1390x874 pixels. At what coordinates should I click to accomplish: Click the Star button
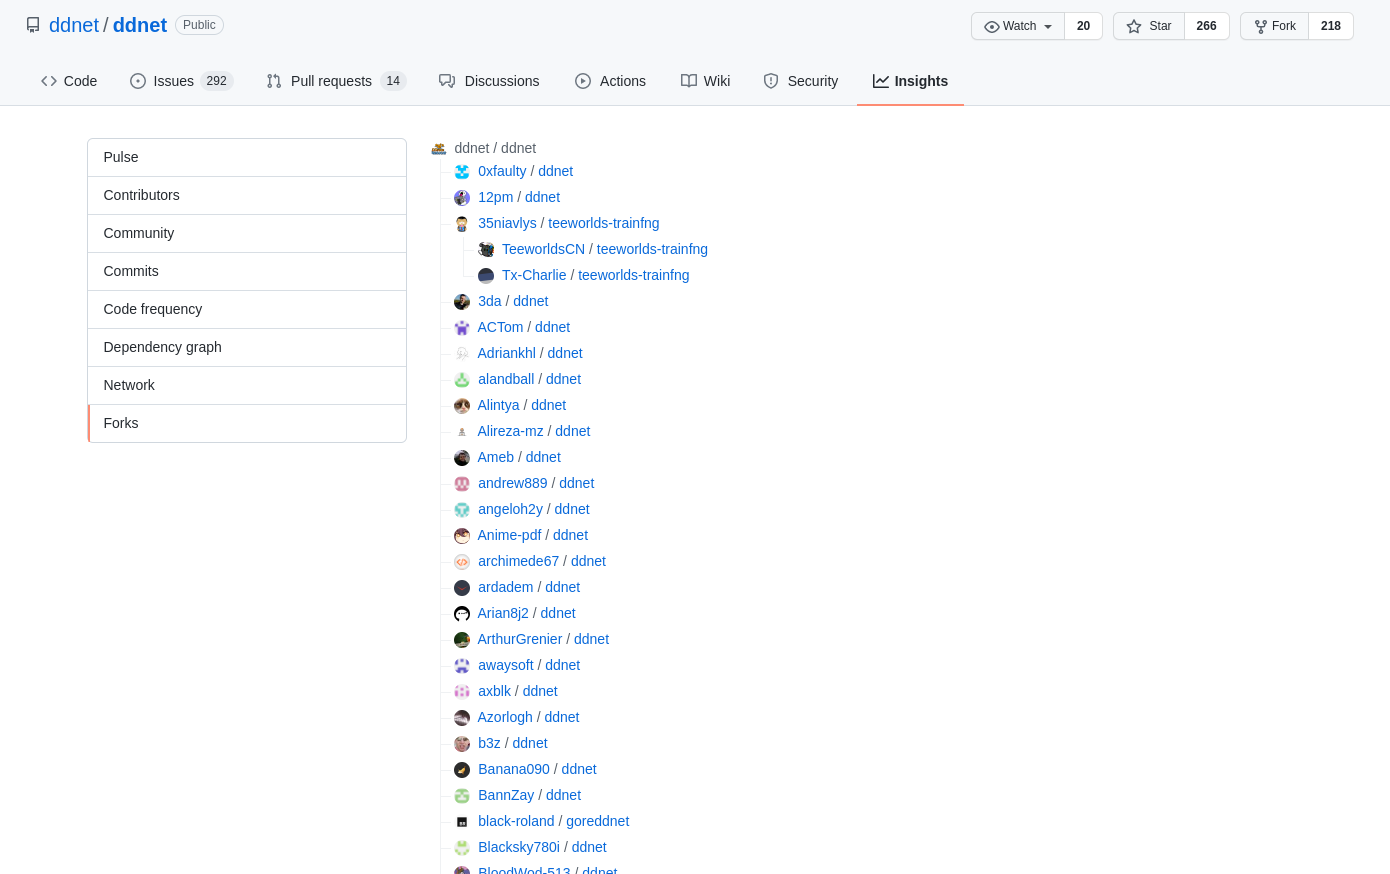pyautogui.click(x=1149, y=26)
